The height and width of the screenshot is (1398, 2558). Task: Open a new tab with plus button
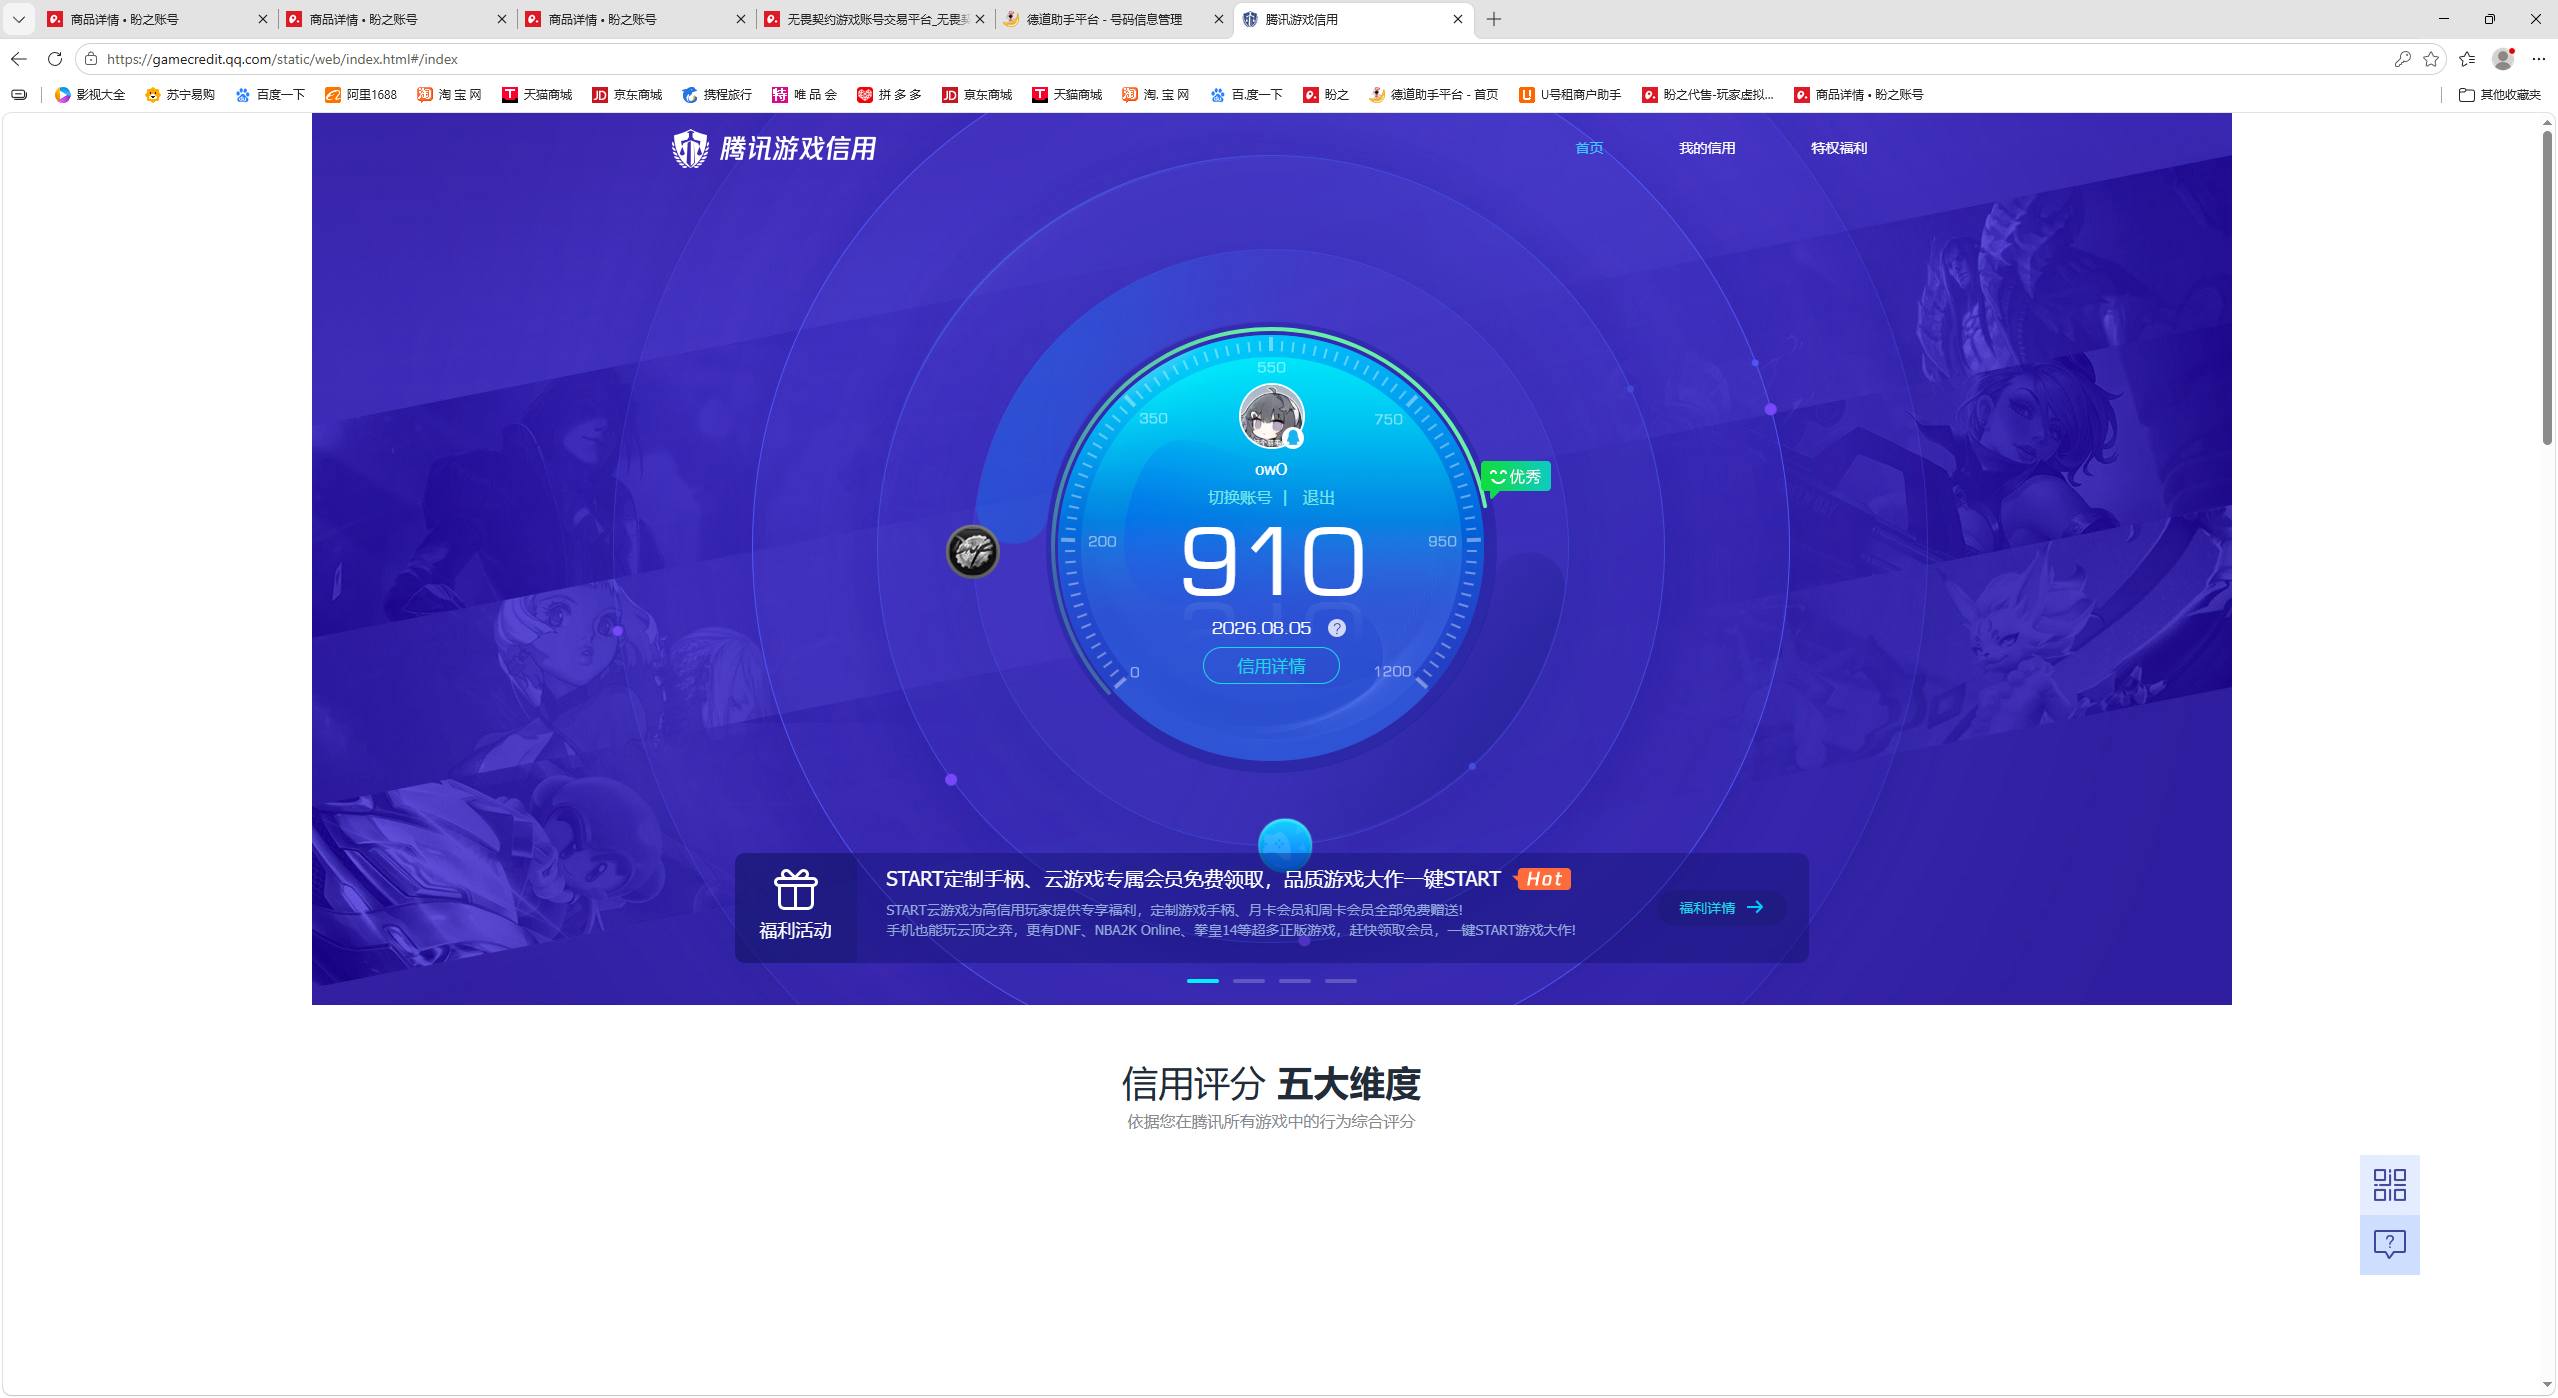pos(1494,19)
